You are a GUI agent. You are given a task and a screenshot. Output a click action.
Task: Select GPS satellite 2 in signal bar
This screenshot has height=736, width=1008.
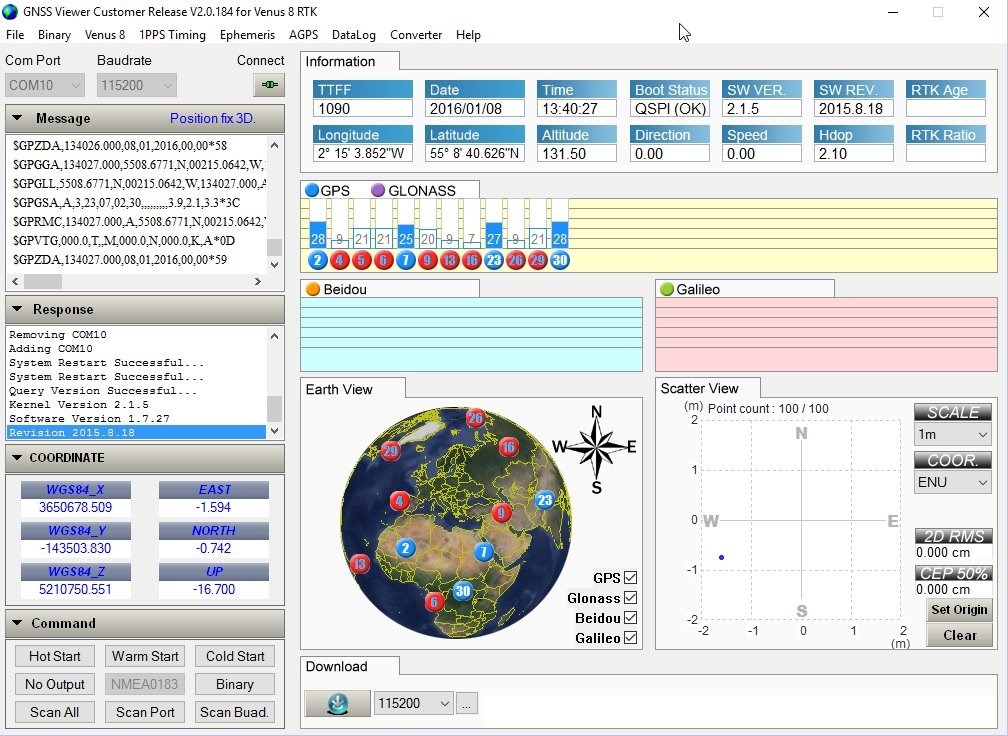[317, 260]
